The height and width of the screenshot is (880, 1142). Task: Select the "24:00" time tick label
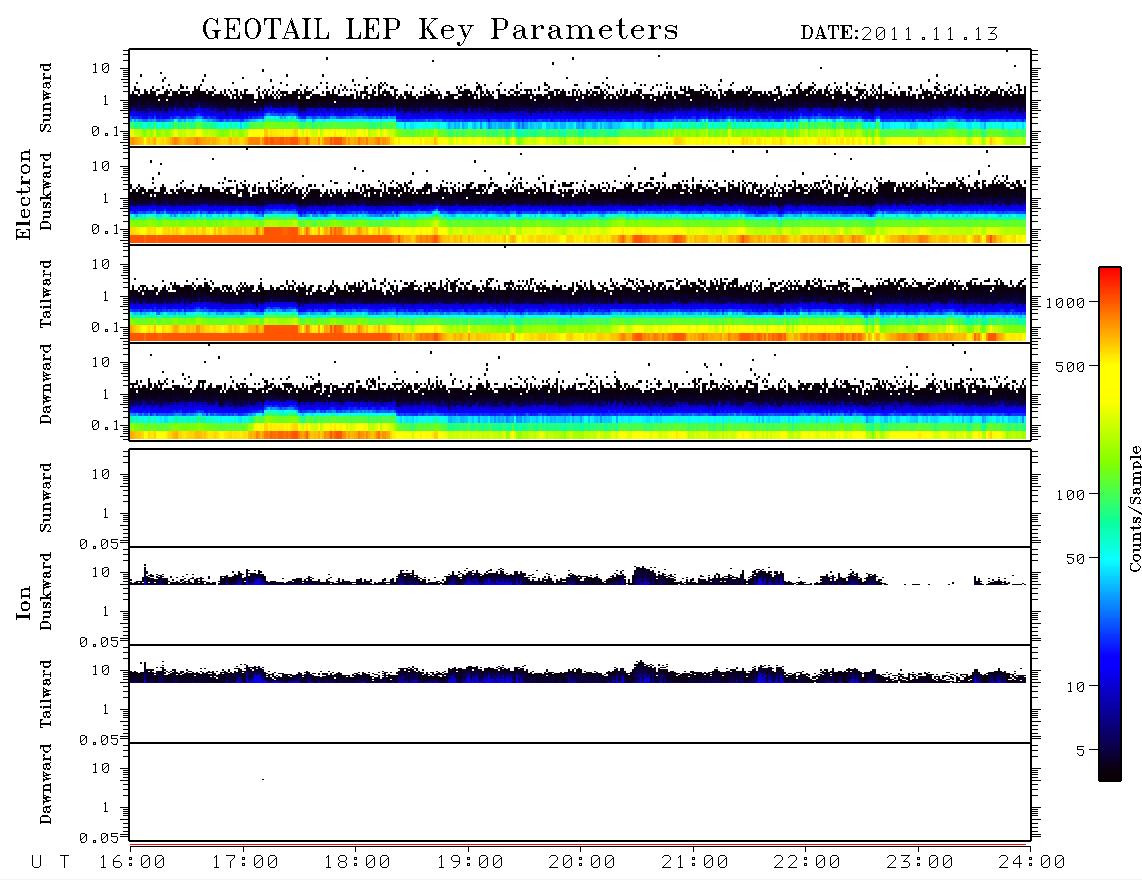(x=1031, y=863)
